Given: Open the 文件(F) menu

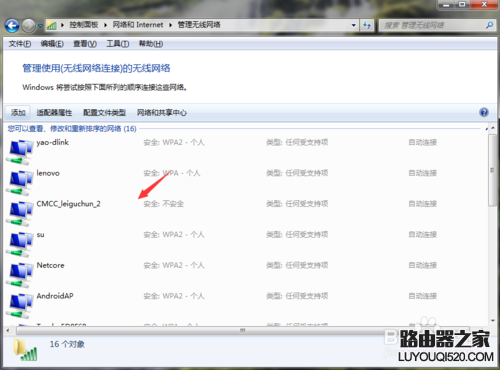Looking at the screenshot, I should [20, 44].
